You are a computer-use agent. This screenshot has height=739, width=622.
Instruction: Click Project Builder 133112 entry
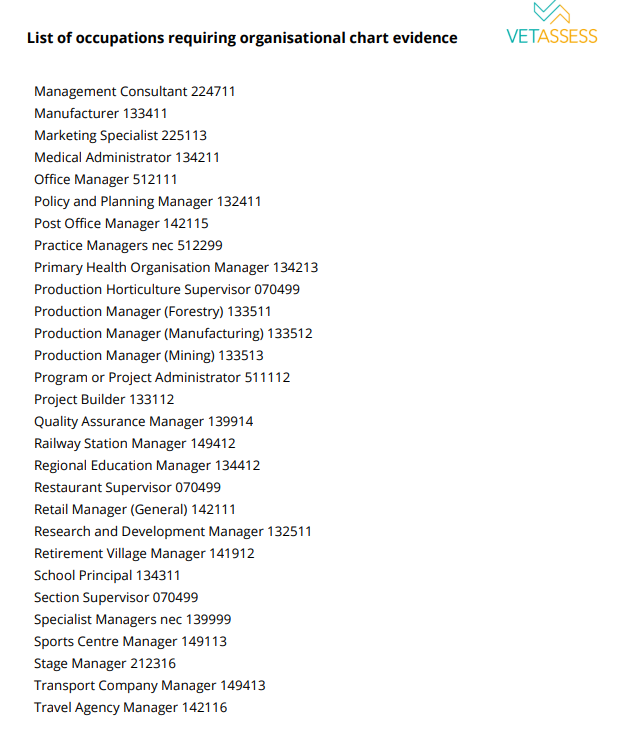click(104, 400)
